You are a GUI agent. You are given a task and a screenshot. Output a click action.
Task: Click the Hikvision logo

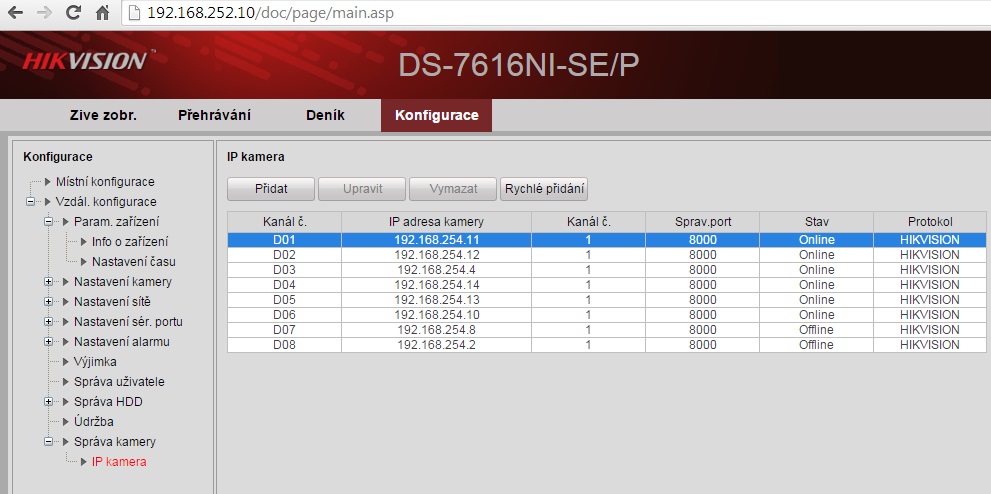[x=84, y=61]
